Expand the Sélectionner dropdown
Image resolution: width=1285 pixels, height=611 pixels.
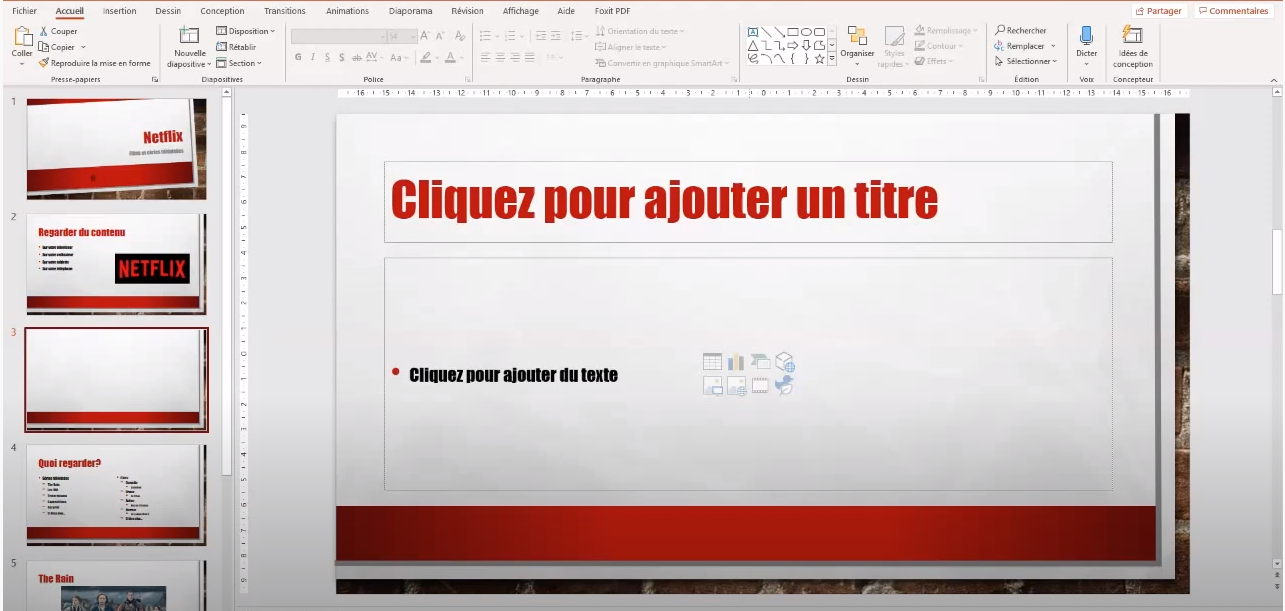coord(1025,61)
